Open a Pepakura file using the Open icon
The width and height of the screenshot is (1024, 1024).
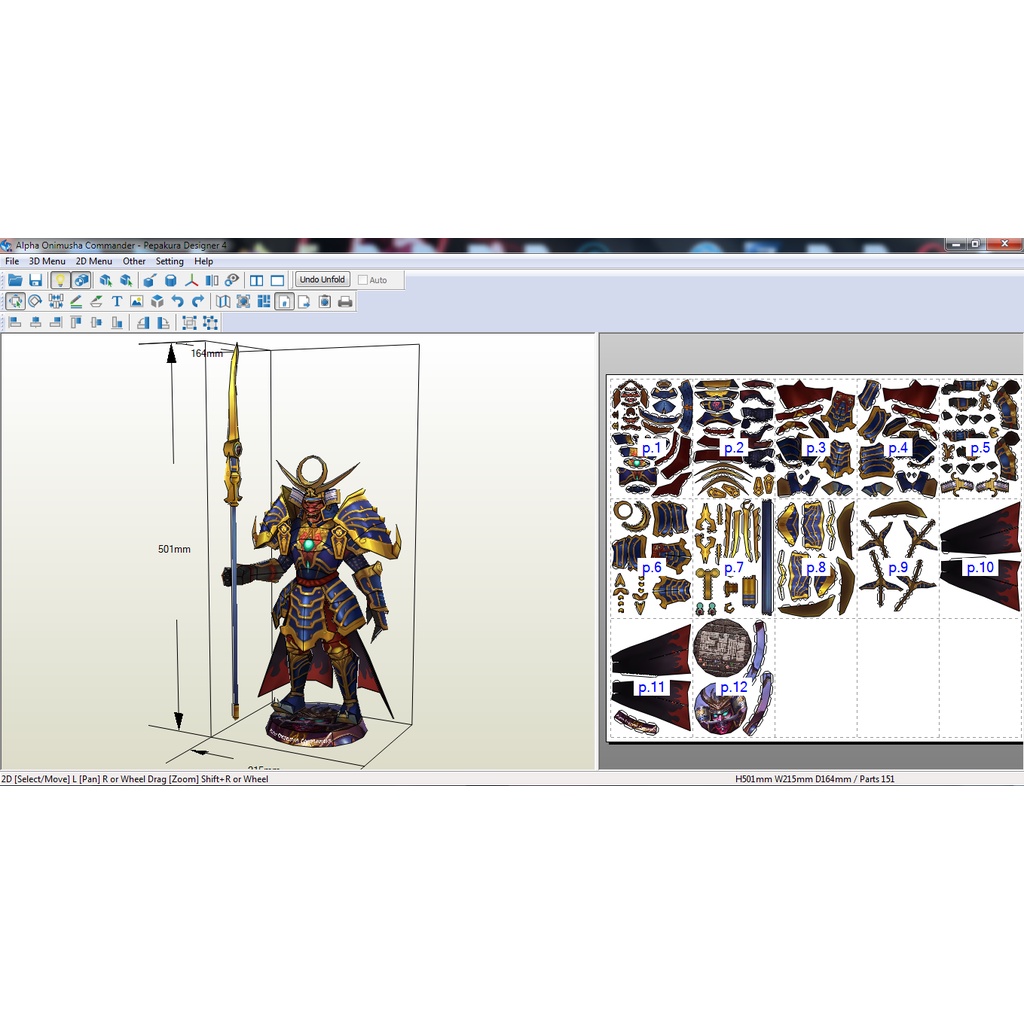pos(14,280)
